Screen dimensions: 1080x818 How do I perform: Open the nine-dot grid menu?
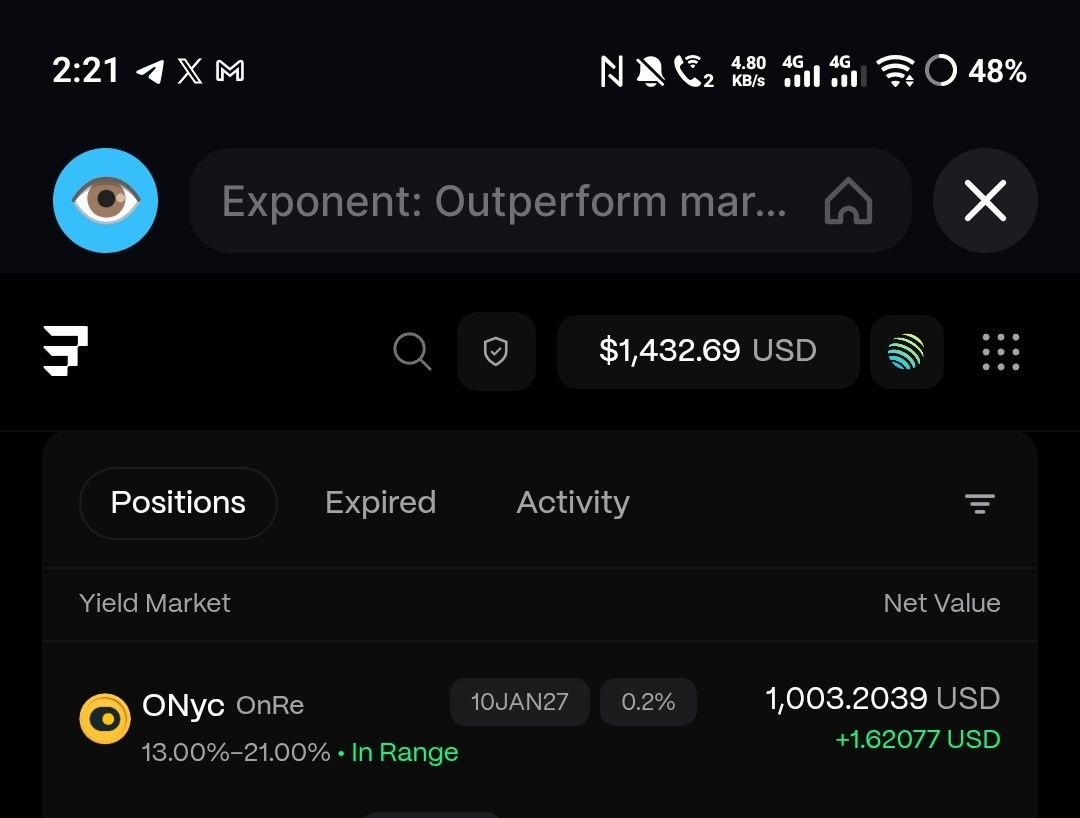(x=1000, y=352)
